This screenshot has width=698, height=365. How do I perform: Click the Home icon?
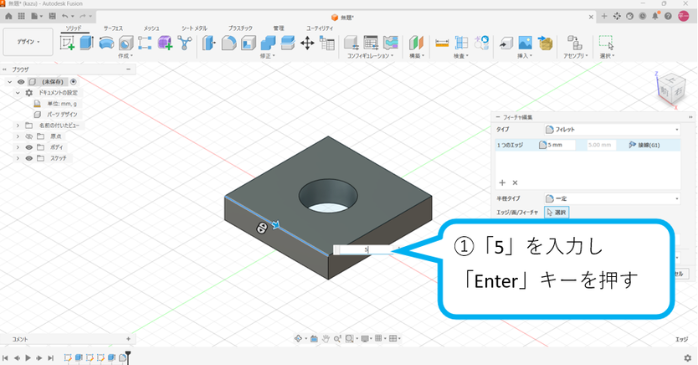pyautogui.click(x=8, y=16)
